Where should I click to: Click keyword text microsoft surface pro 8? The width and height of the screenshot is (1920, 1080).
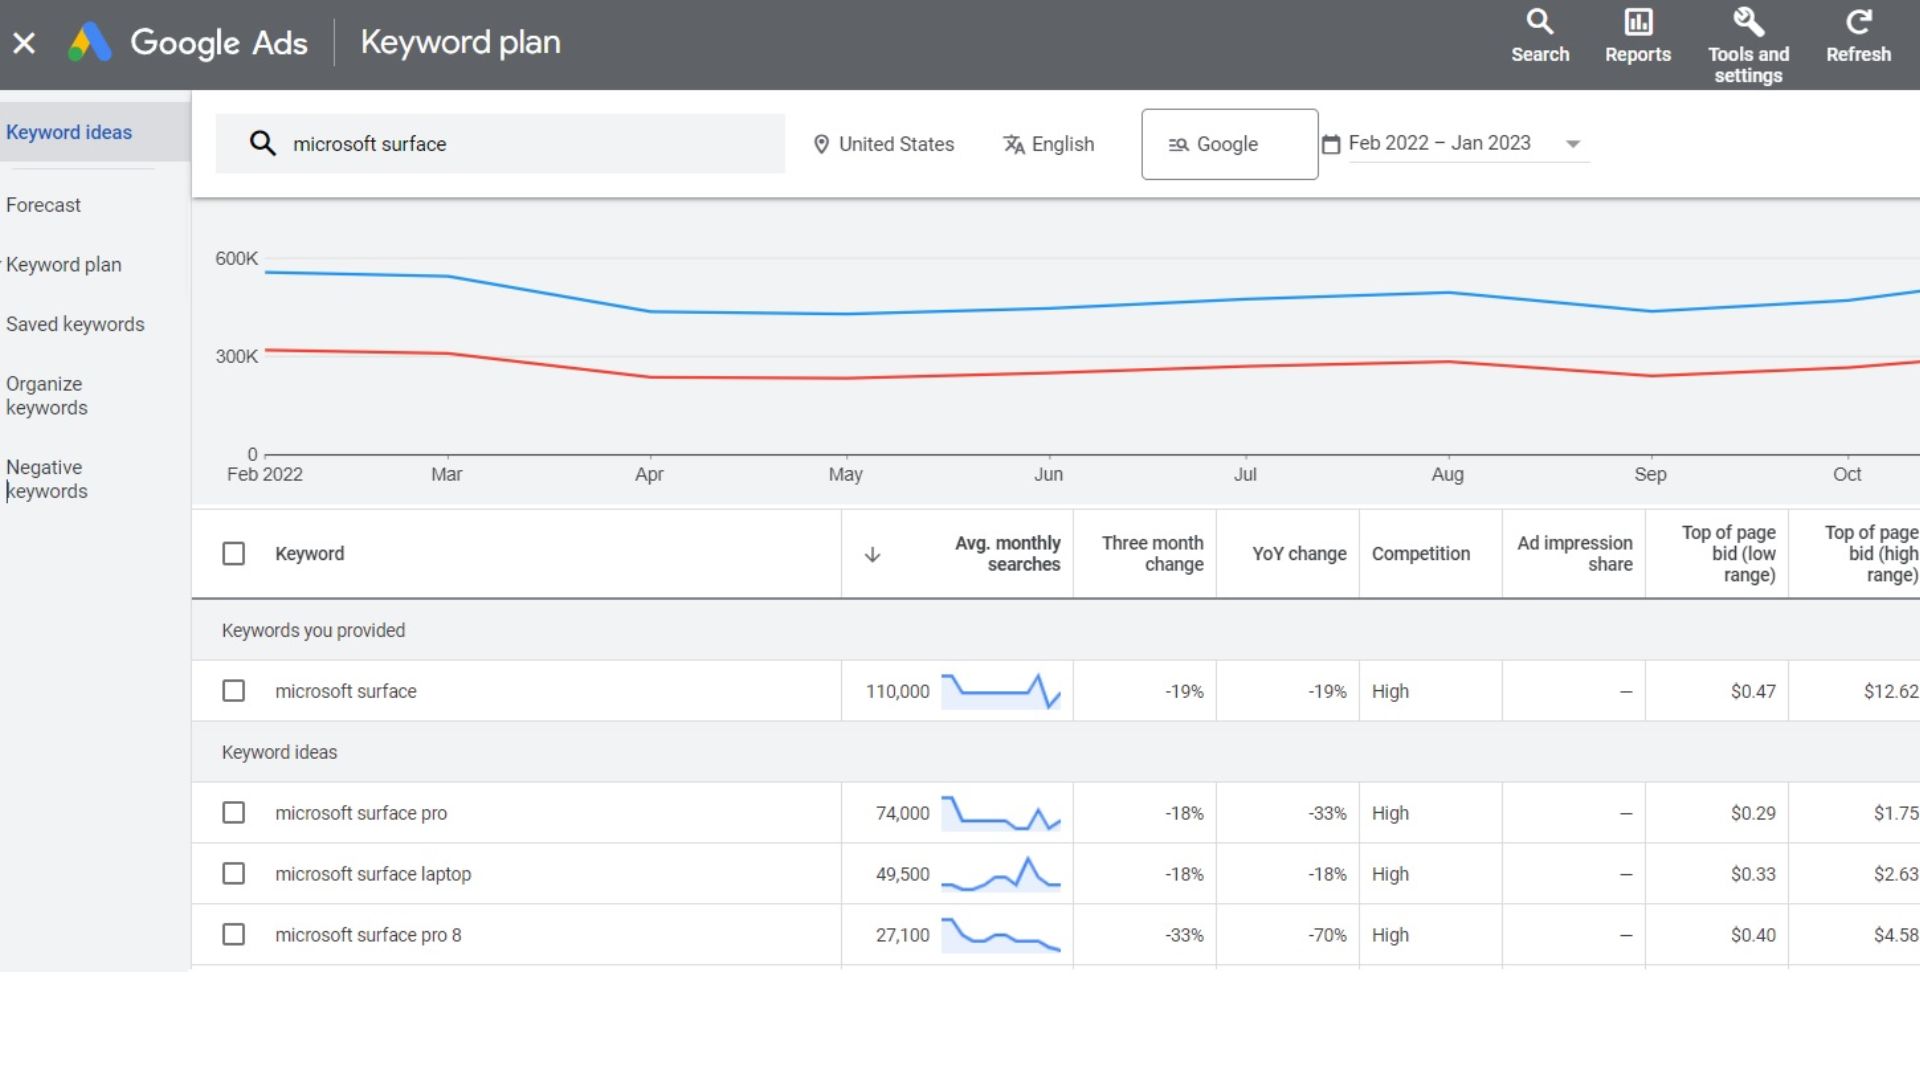[368, 935]
